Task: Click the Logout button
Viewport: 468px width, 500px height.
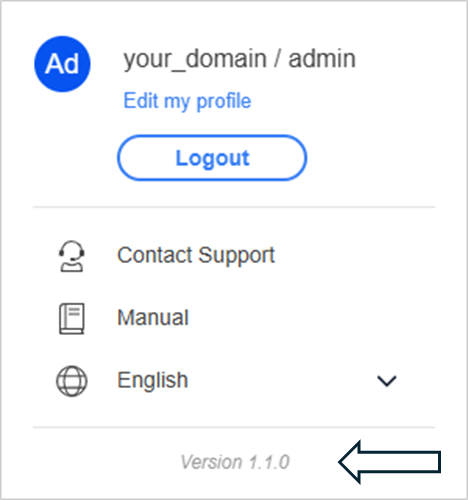Action: [x=212, y=158]
